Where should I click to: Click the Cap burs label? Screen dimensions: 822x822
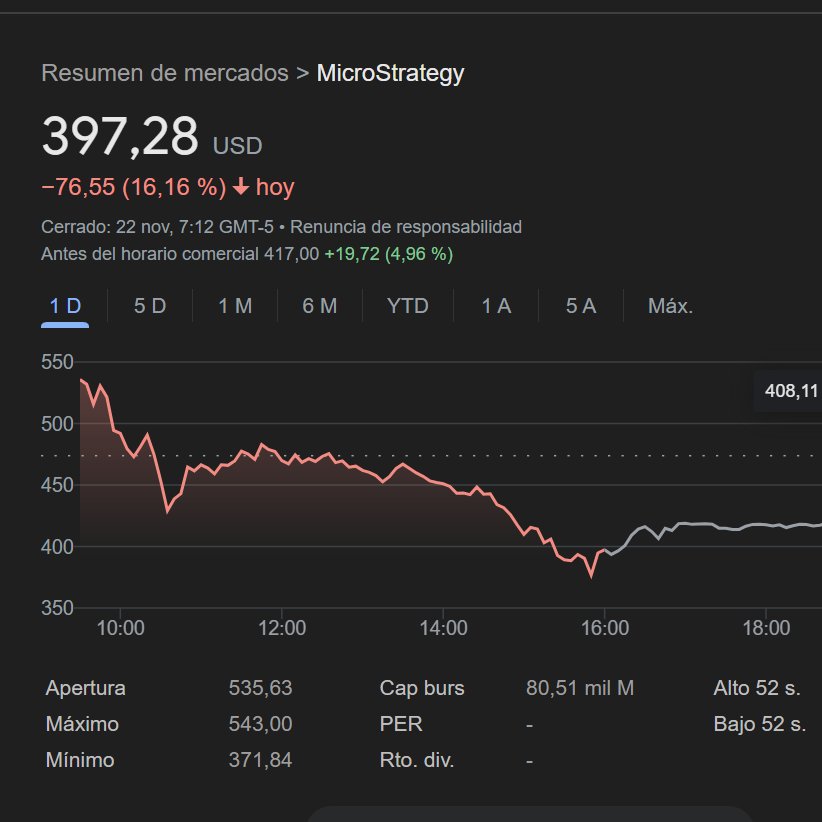point(422,688)
